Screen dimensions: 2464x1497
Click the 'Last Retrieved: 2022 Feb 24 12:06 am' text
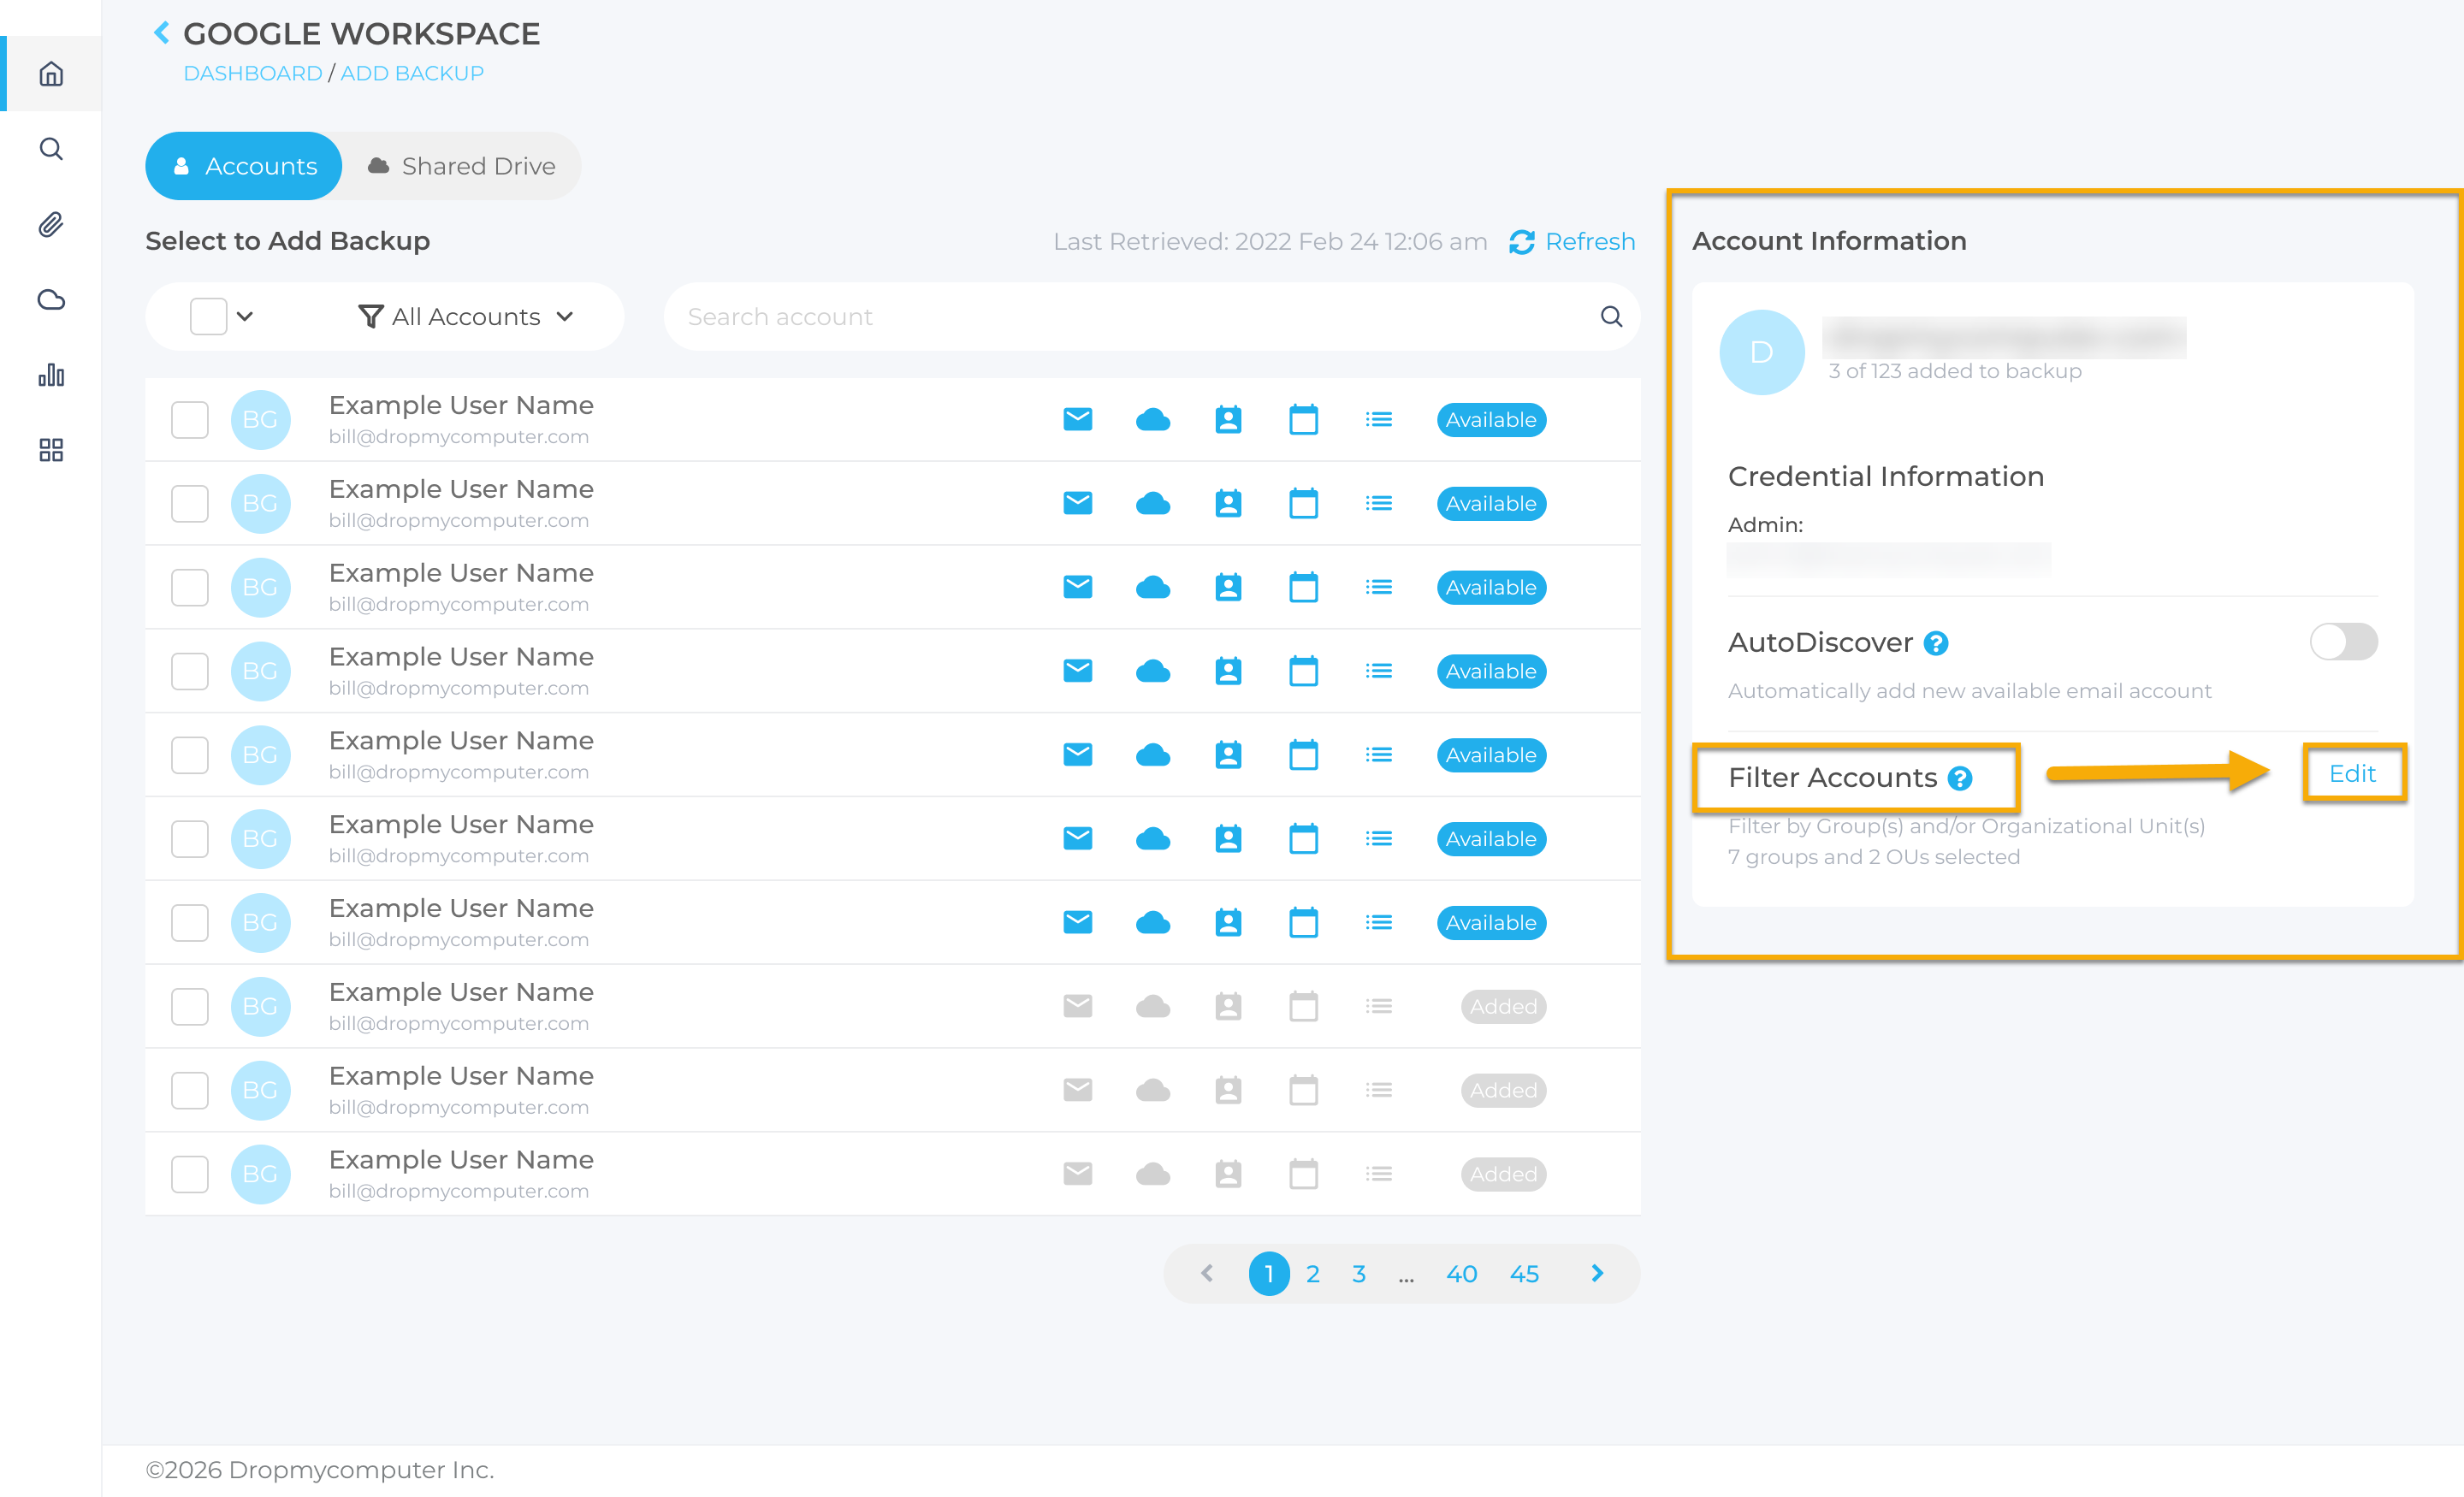tap(1270, 242)
